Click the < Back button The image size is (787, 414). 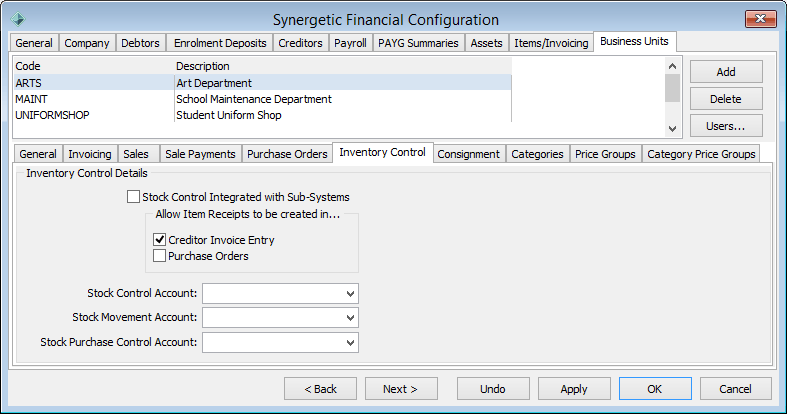pos(320,389)
